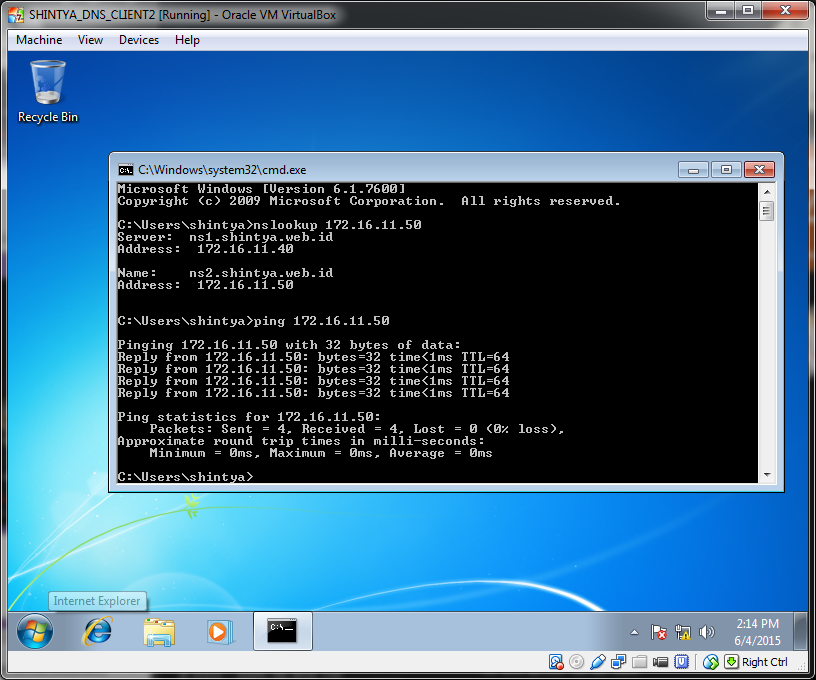816x680 pixels.
Task: Open the Machine menu
Action: coord(39,40)
